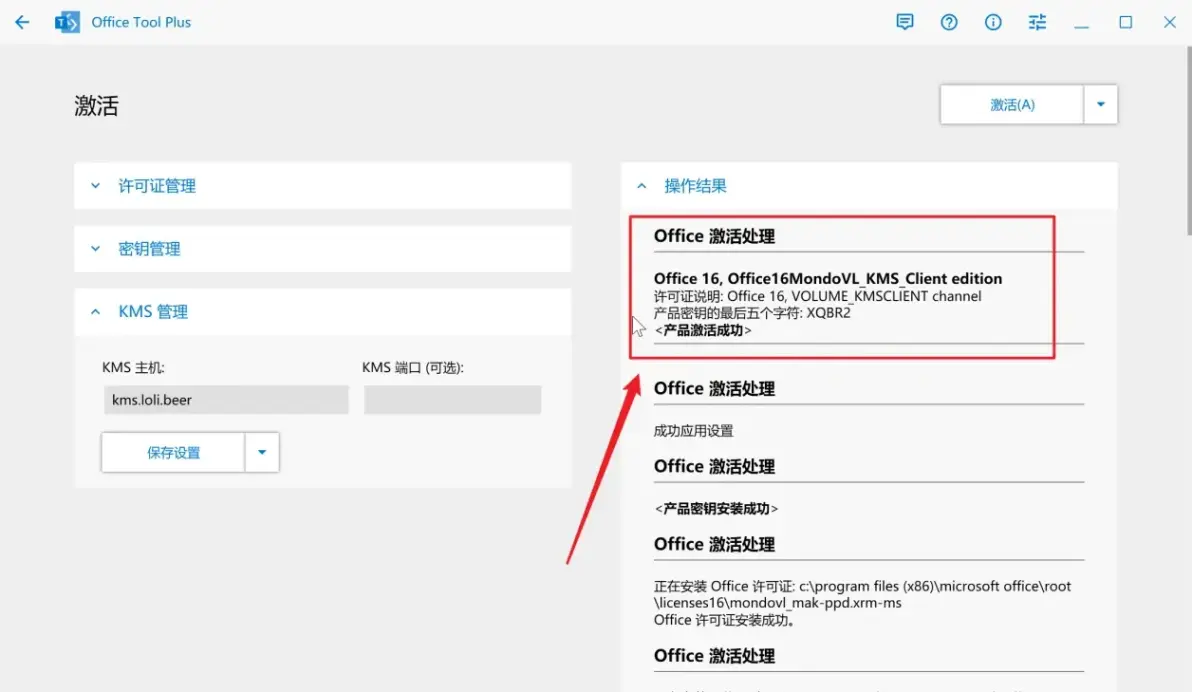
Task: Click the KMS 端口 optional input field
Action: coord(452,400)
